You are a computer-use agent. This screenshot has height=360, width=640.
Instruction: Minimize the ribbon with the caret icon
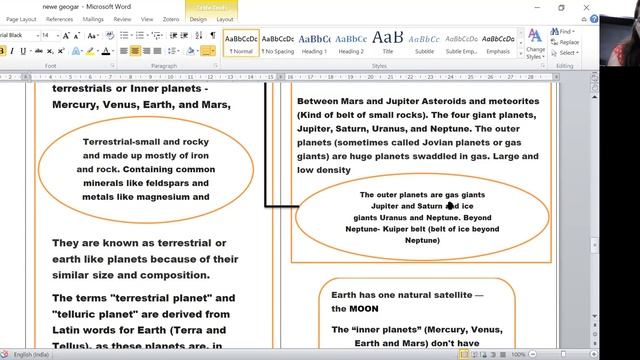(584, 19)
